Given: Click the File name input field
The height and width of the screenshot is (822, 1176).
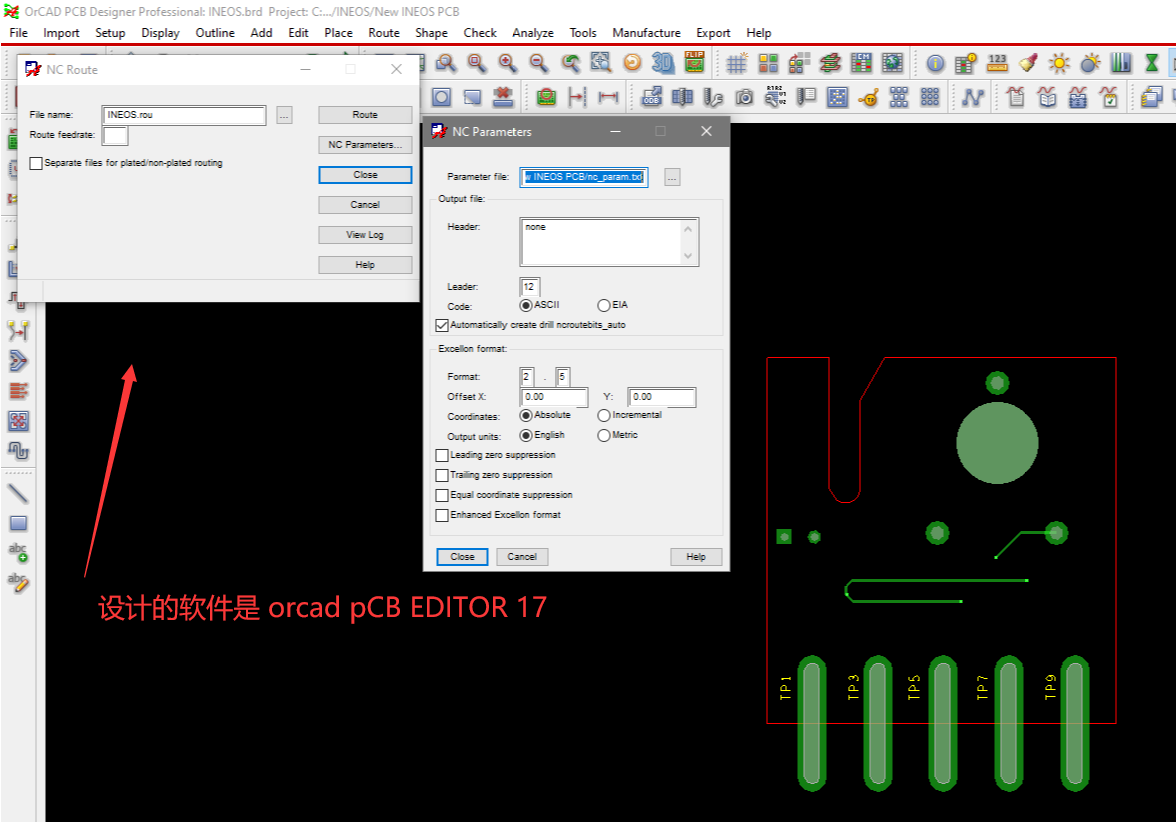Looking at the screenshot, I should tap(184, 116).
